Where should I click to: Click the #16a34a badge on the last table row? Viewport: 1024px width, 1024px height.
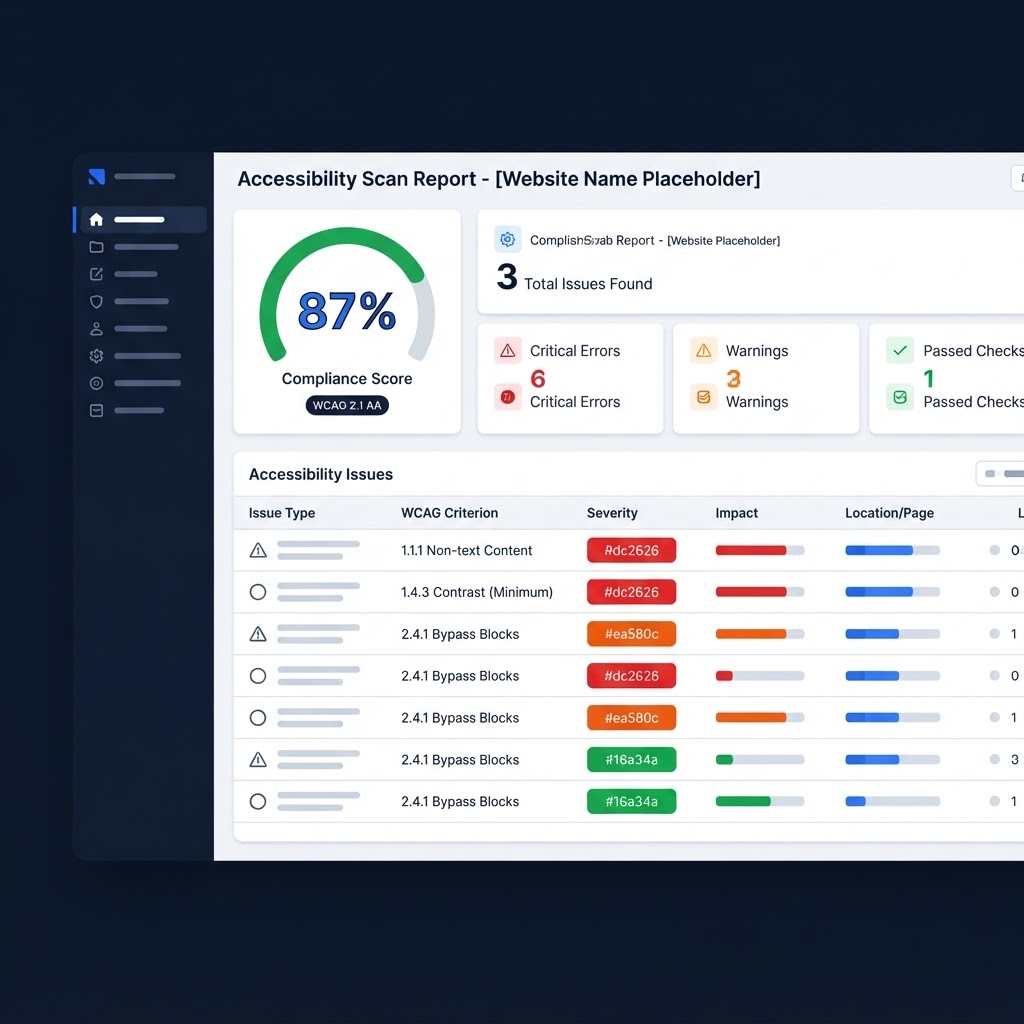(631, 801)
